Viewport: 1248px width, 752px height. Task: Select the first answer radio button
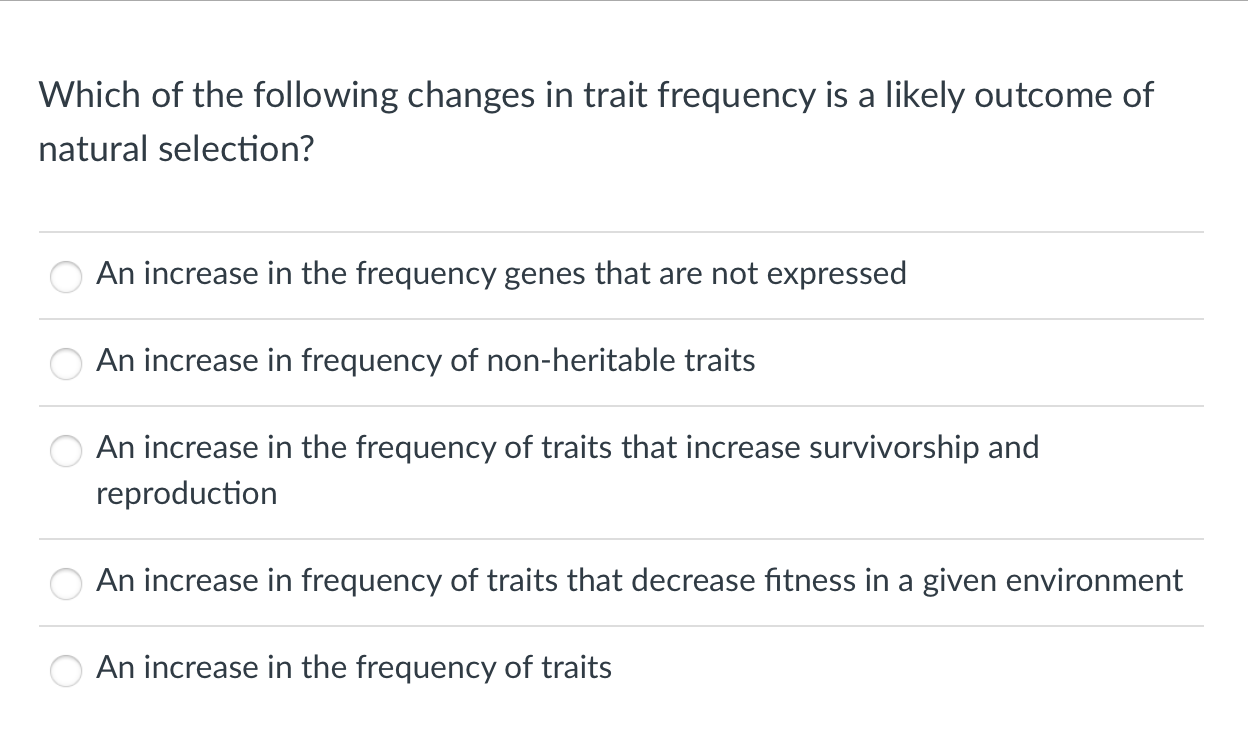pyautogui.click(x=65, y=277)
